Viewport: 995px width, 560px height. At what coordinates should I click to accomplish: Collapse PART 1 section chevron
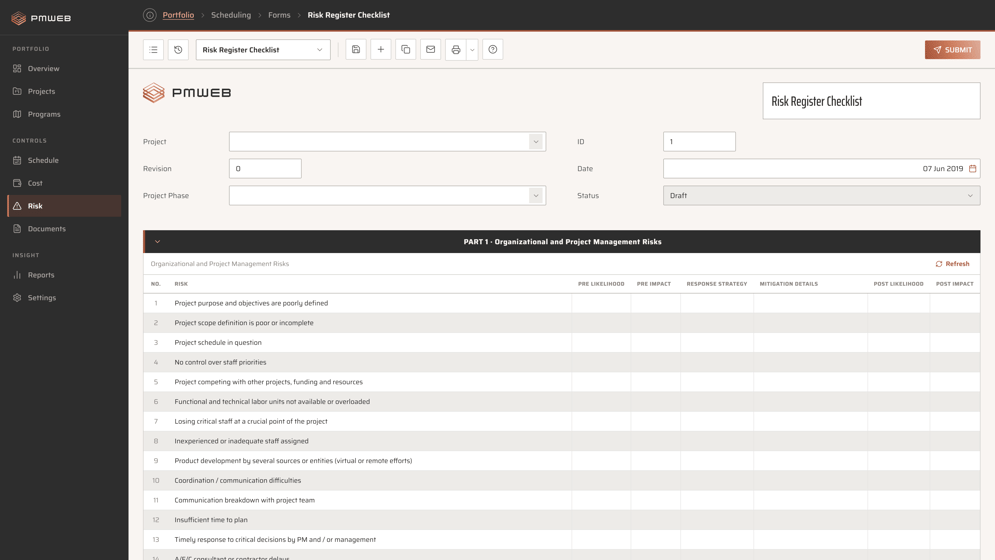tap(157, 242)
